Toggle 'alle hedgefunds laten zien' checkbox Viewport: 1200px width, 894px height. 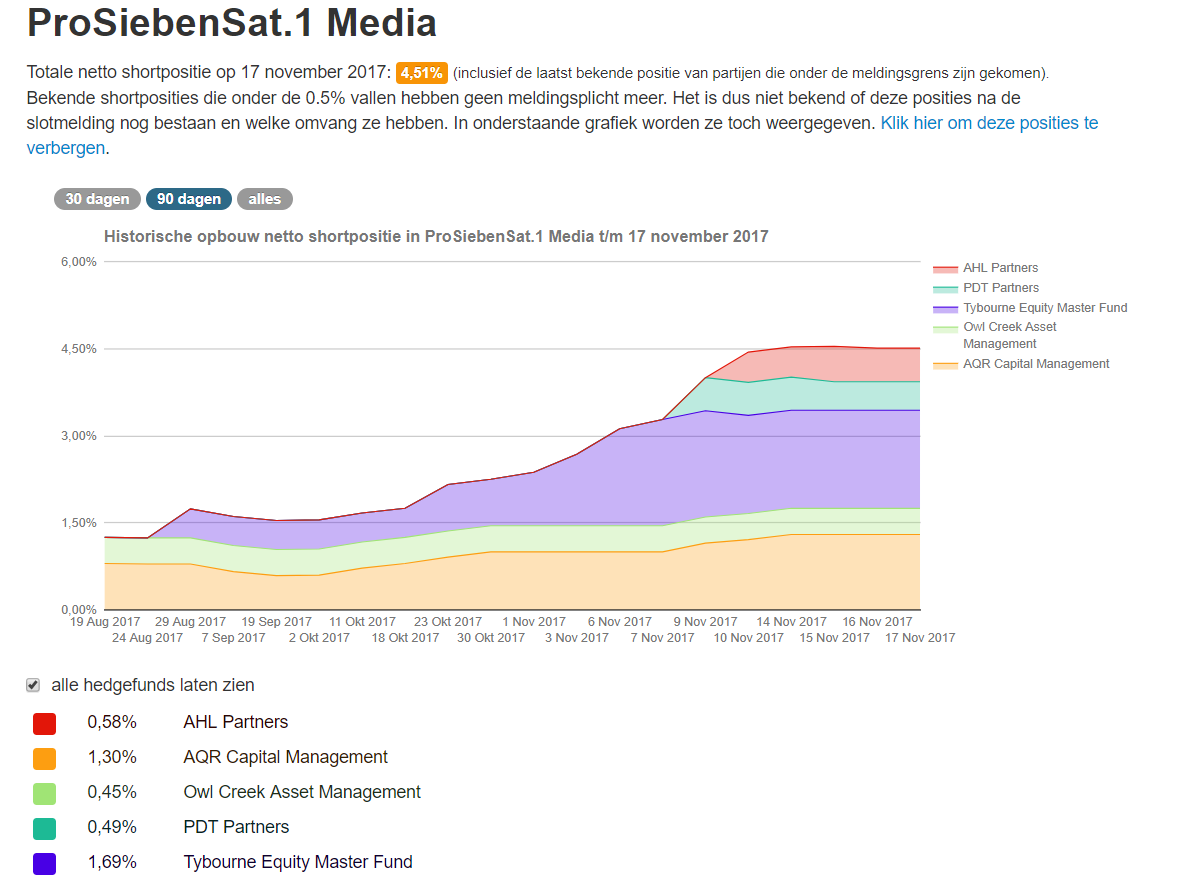tap(33, 685)
